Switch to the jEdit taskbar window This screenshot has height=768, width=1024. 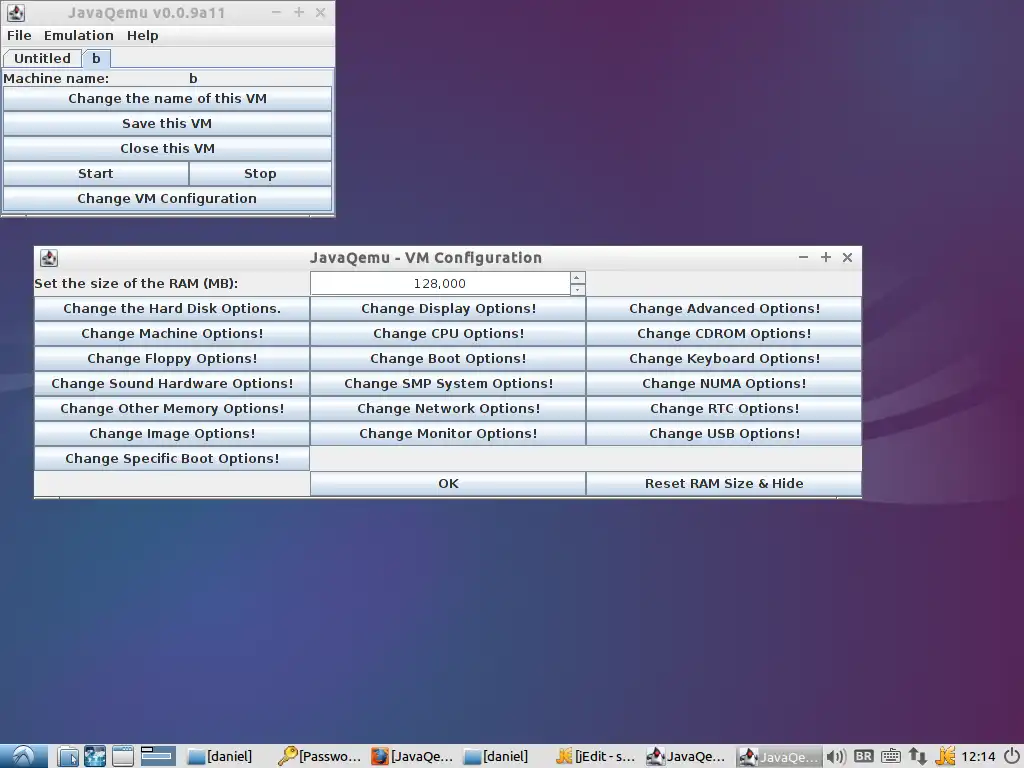pos(596,756)
